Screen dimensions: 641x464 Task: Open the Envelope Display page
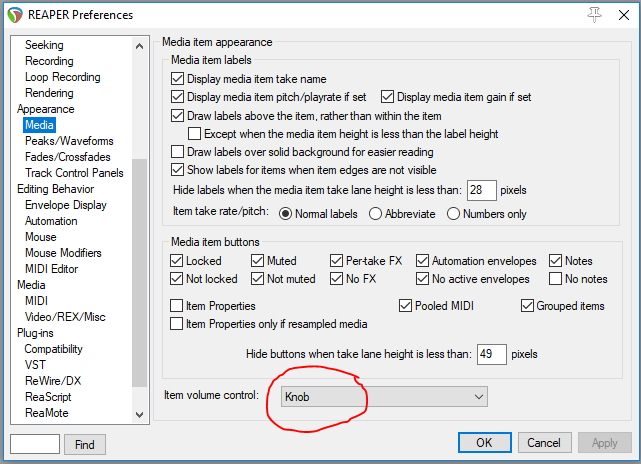tap(65, 205)
